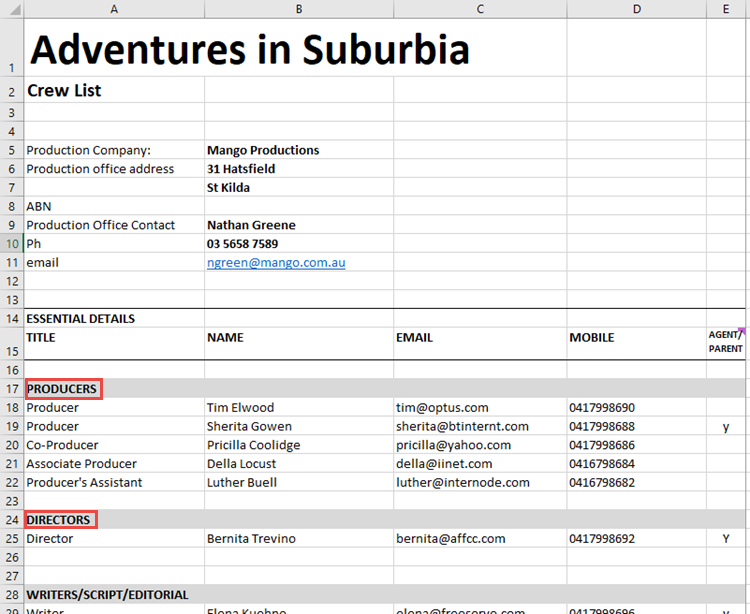Select column D header
The width and height of the screenshot is (750, 614).
coord(637,9)
